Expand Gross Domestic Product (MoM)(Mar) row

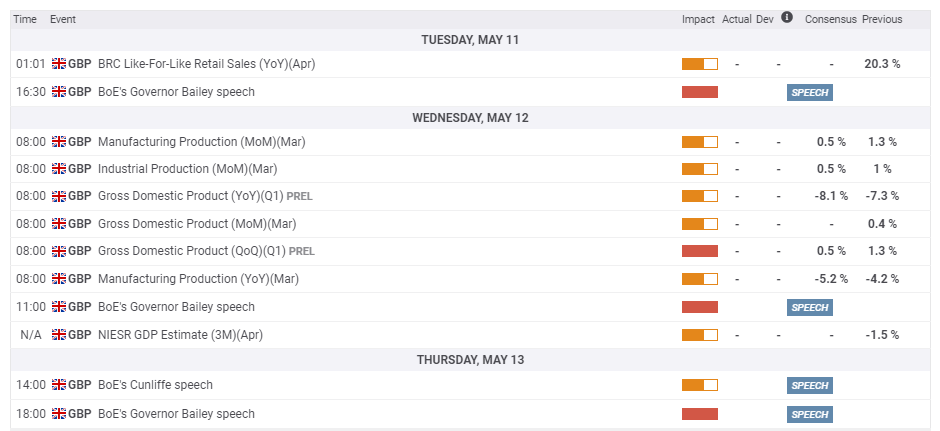(470, 224)
